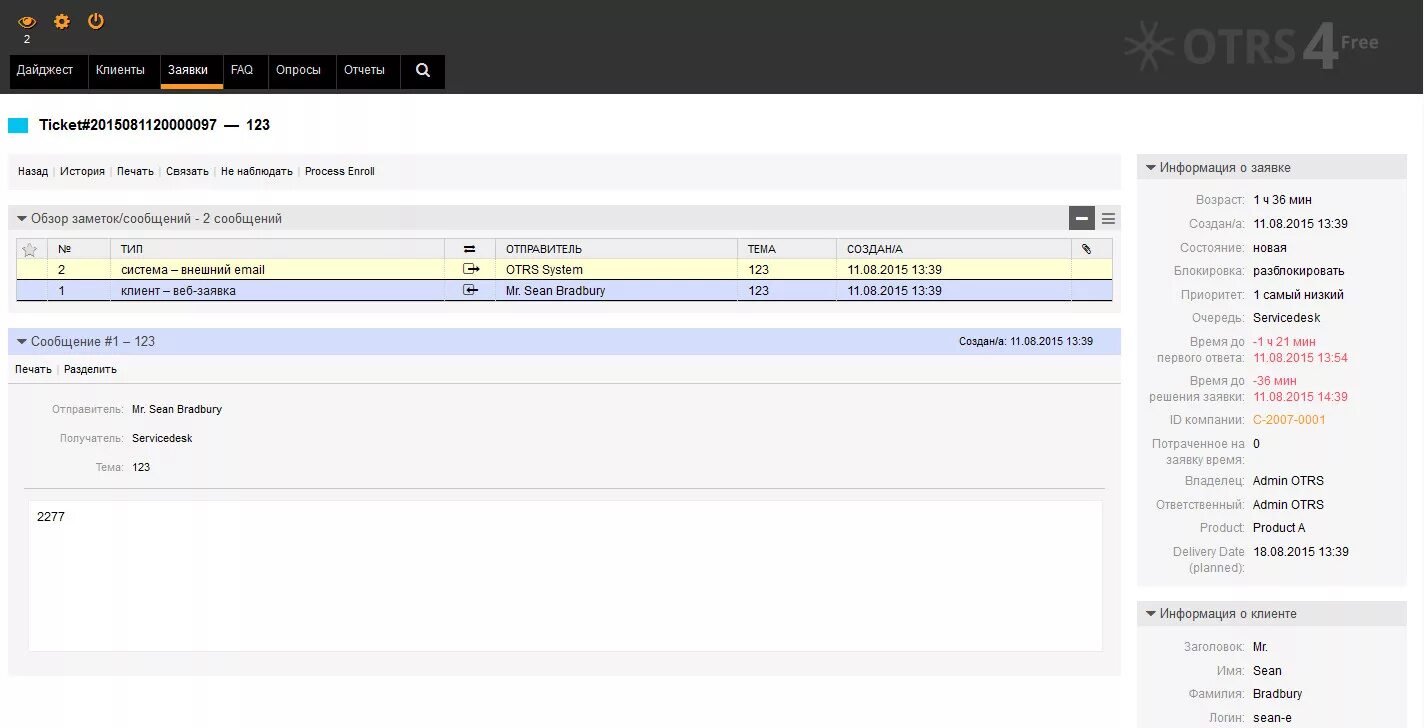Click the watched tickets eye icon
Image resolution: width=1424 pixels, height=728 pixels.
27,22
